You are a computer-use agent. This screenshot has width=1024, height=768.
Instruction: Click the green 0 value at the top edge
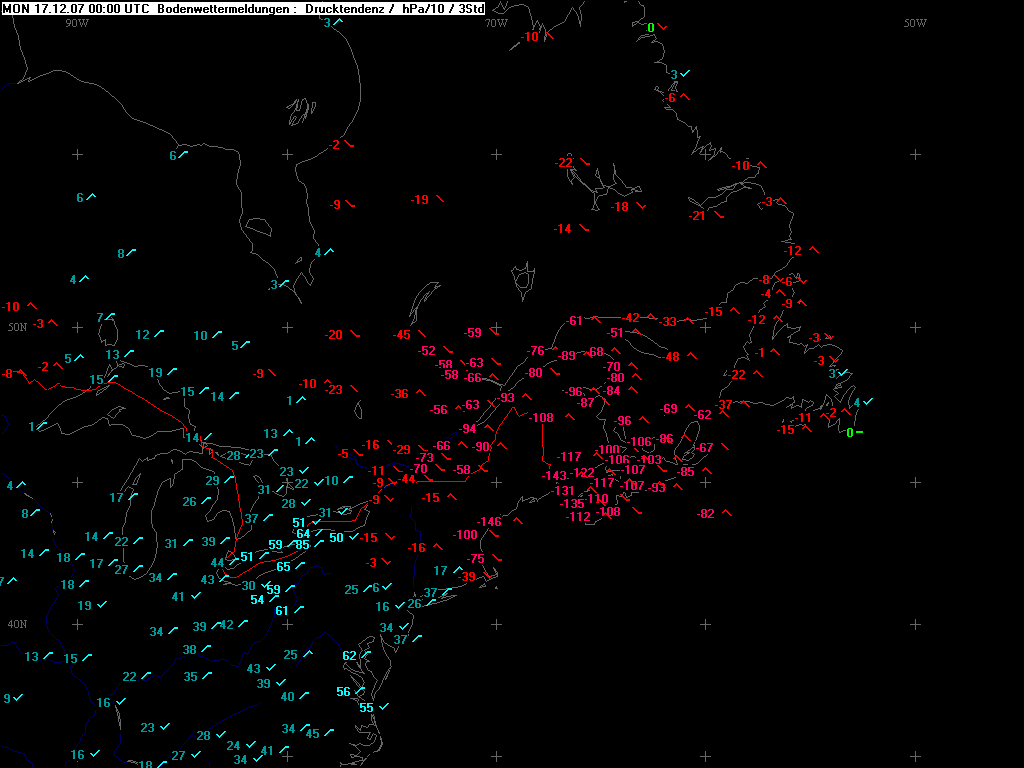(651, 28)
